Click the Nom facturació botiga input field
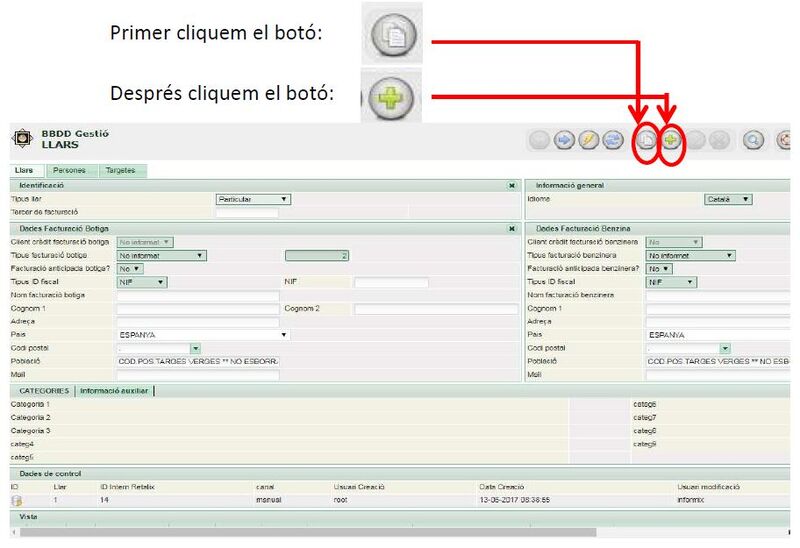800x548 pixels. click(197, 296)
